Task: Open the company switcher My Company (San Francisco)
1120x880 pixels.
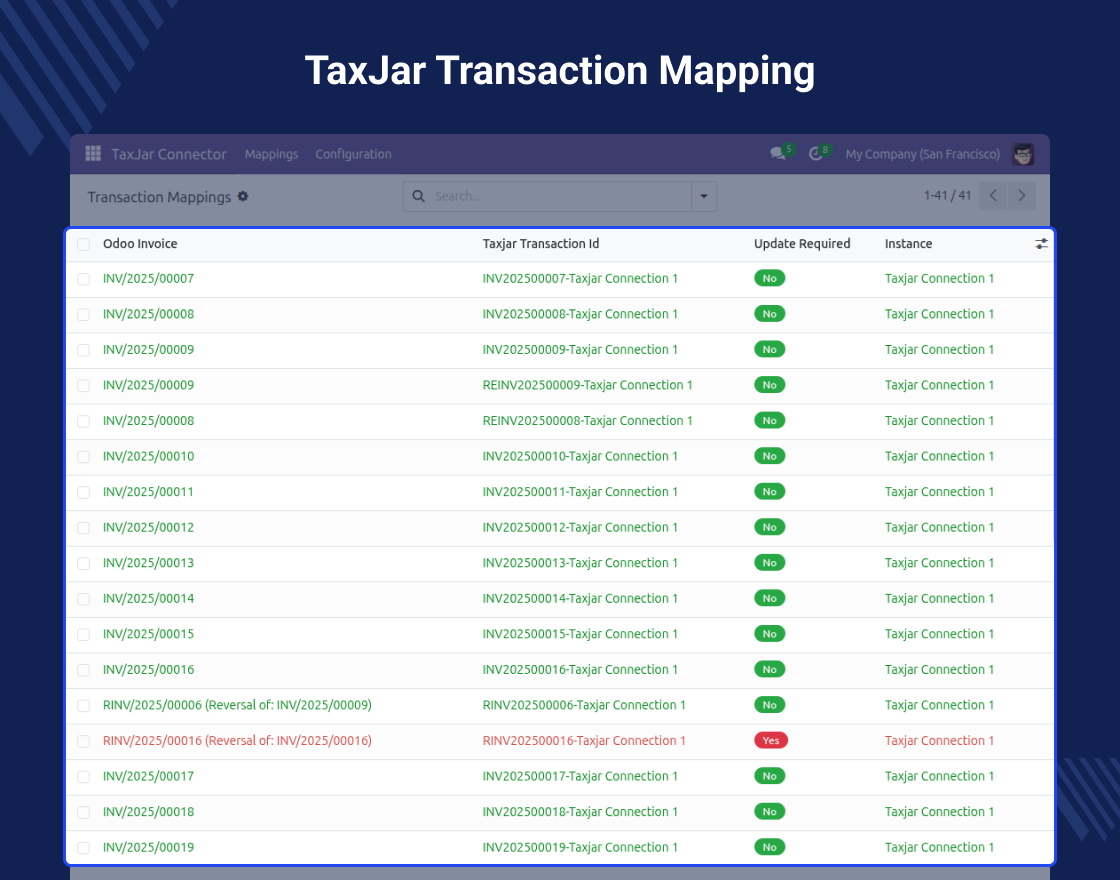Action: pos(922,154)
